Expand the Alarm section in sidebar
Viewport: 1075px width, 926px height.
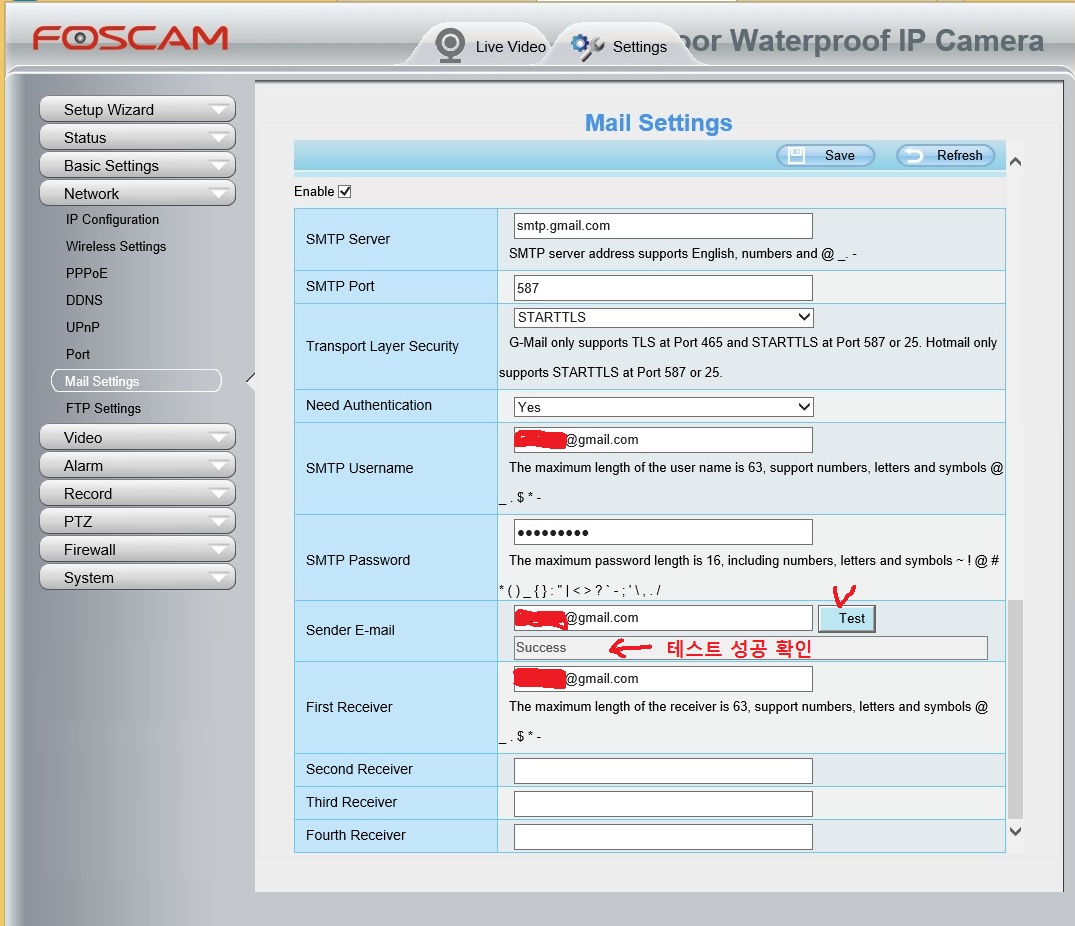137,465
